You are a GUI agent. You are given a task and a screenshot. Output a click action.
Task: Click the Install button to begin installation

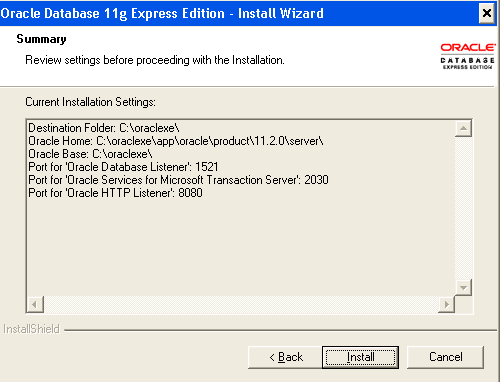(360, 357)
